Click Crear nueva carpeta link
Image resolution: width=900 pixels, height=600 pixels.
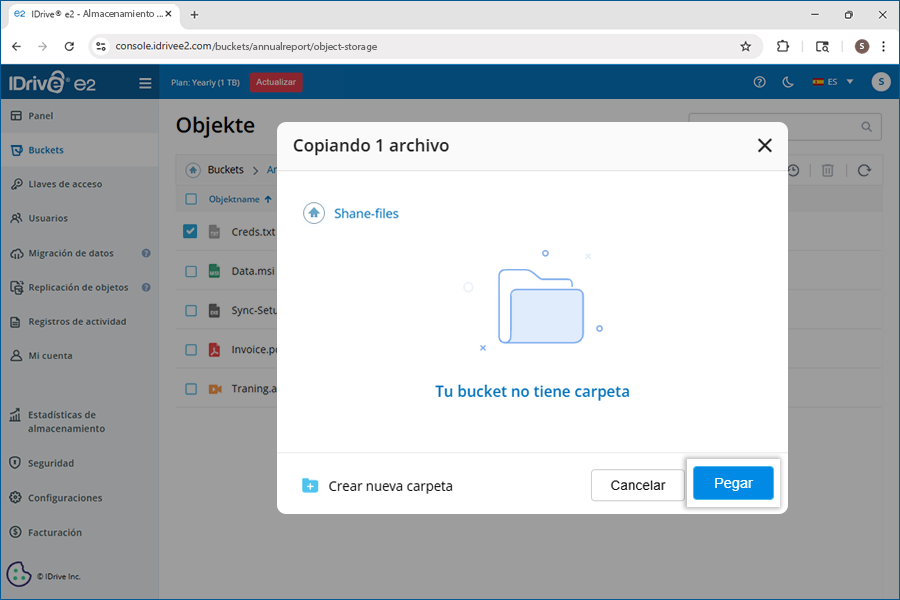click(390, 486)
